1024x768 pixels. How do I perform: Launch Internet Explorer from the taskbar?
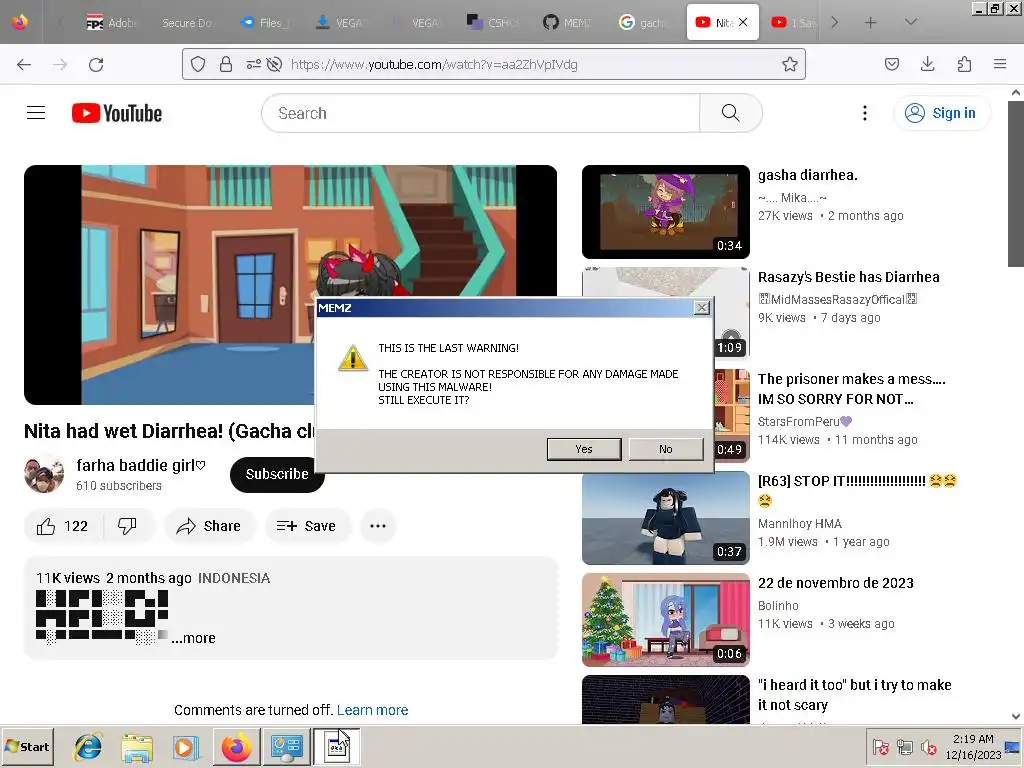88,747
